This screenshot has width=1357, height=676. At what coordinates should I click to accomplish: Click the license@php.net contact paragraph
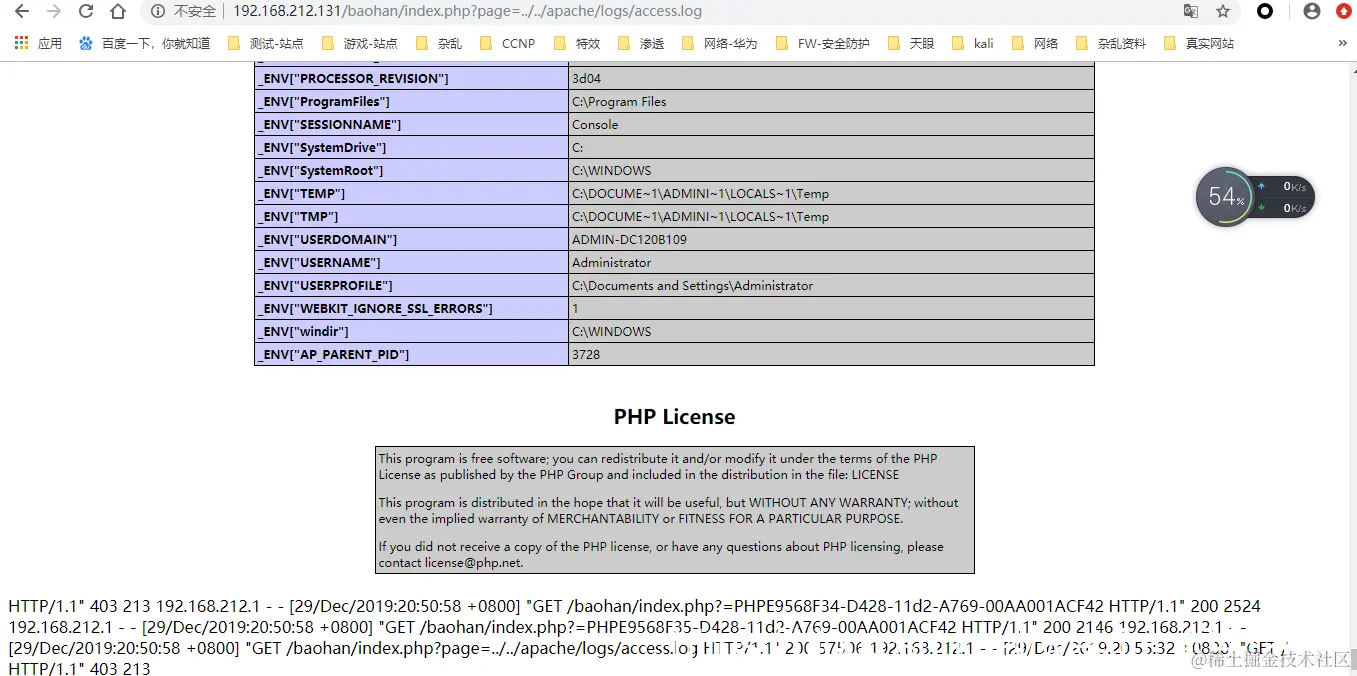pyautogui.click(x=661, y=554)
